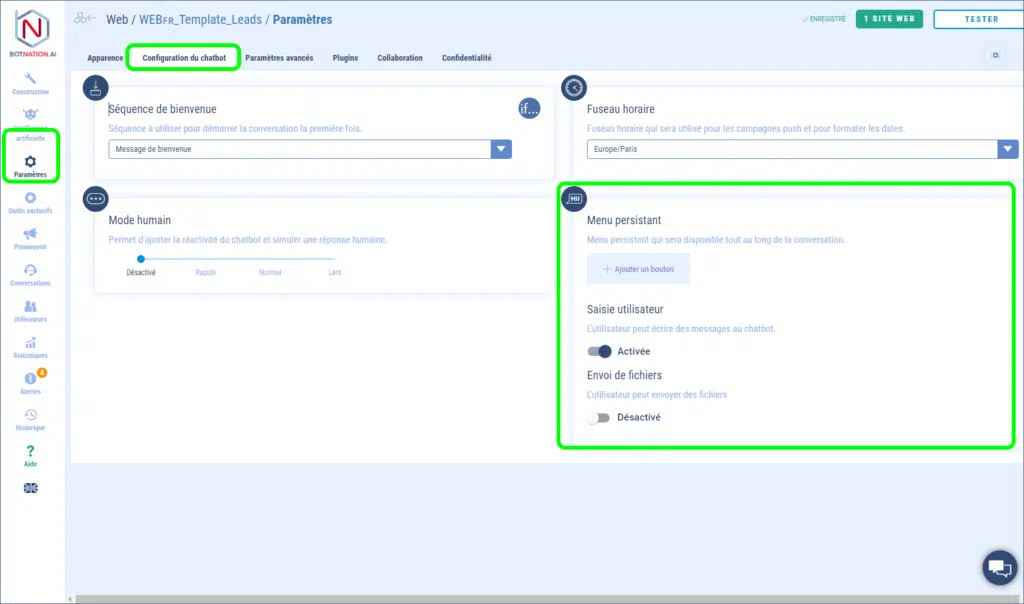Image resolution: width=1024 pixels, height=604 pixels.
Task: Go to Conversations in the sidebar
Action: click(30, 271)
